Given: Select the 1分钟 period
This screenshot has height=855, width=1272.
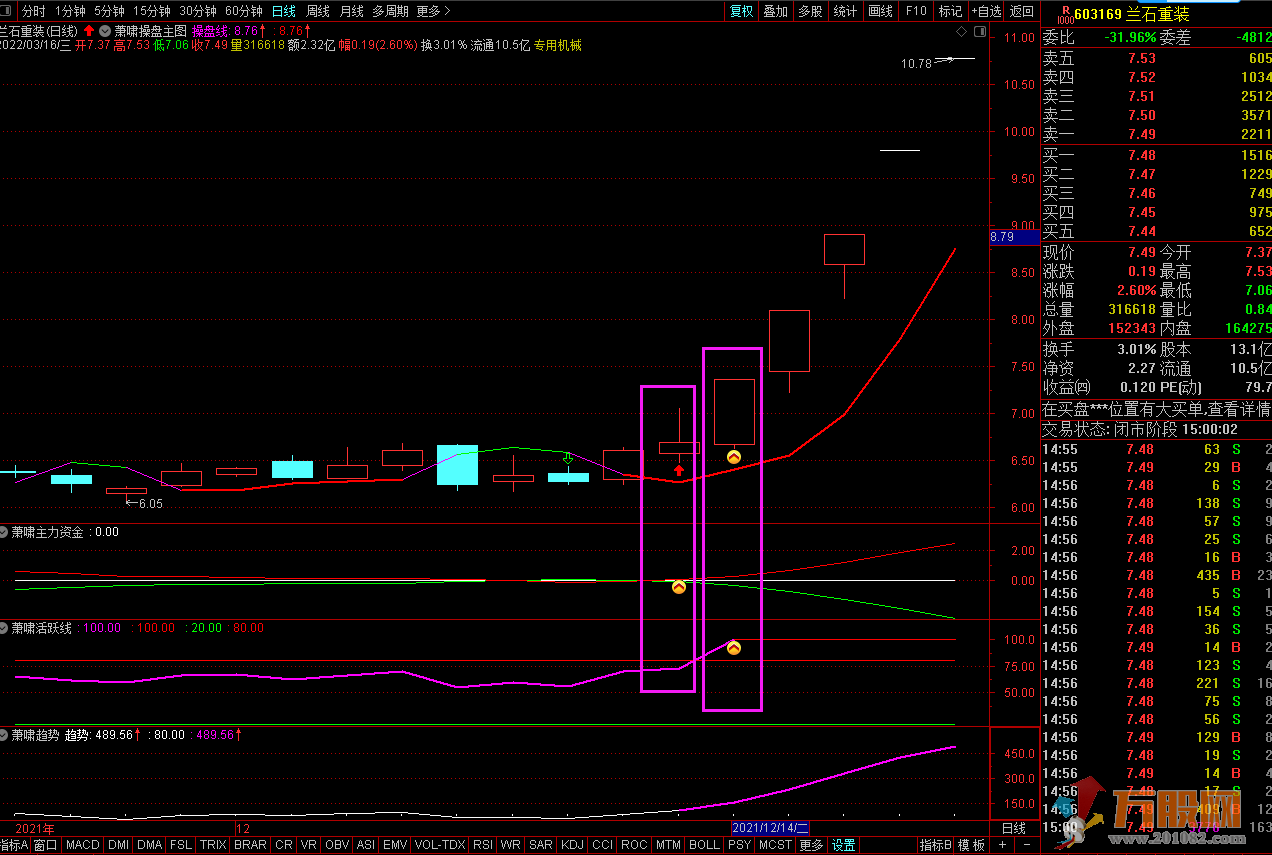Looking at the screenshot, I should [x=70, y=11].
